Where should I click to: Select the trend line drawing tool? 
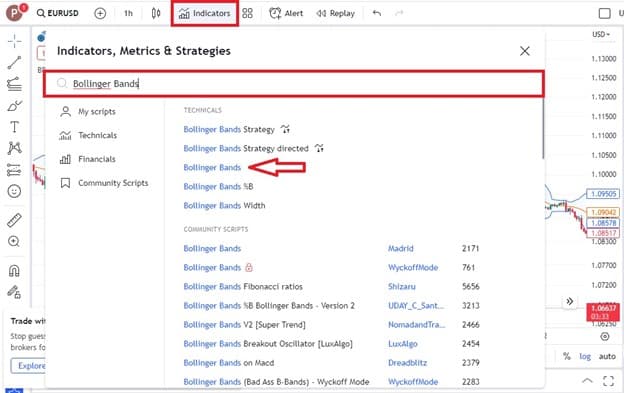14,62
